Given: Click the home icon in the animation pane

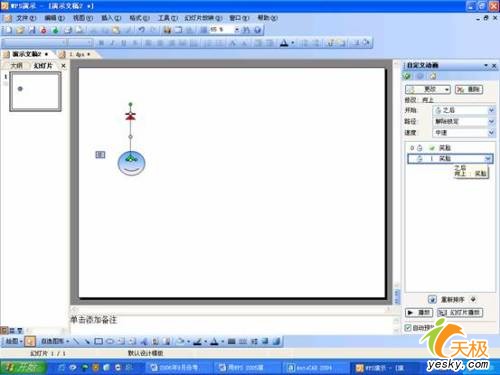Looking at the screenshot, I should coord(433,76).
